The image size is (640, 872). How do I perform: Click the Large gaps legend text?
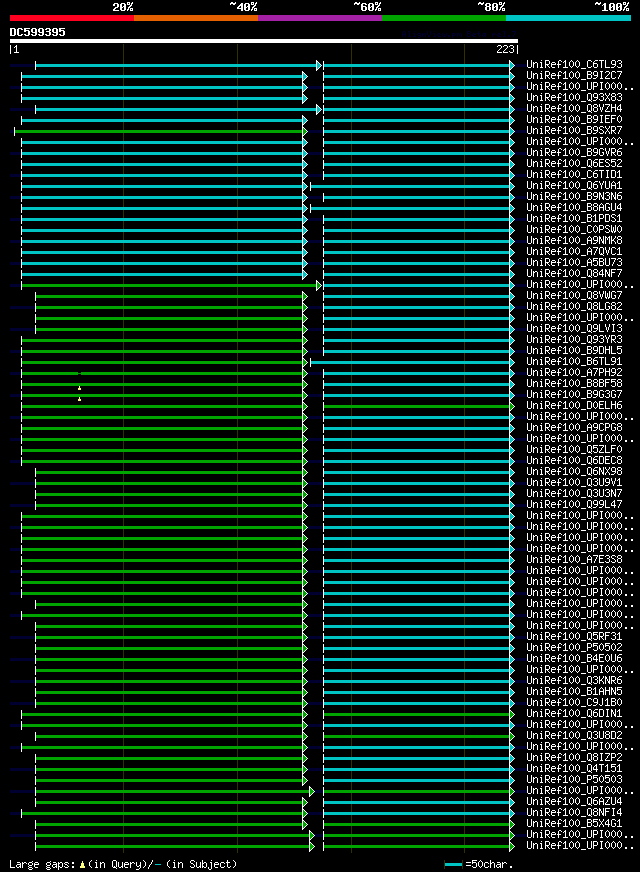[123, 864]
